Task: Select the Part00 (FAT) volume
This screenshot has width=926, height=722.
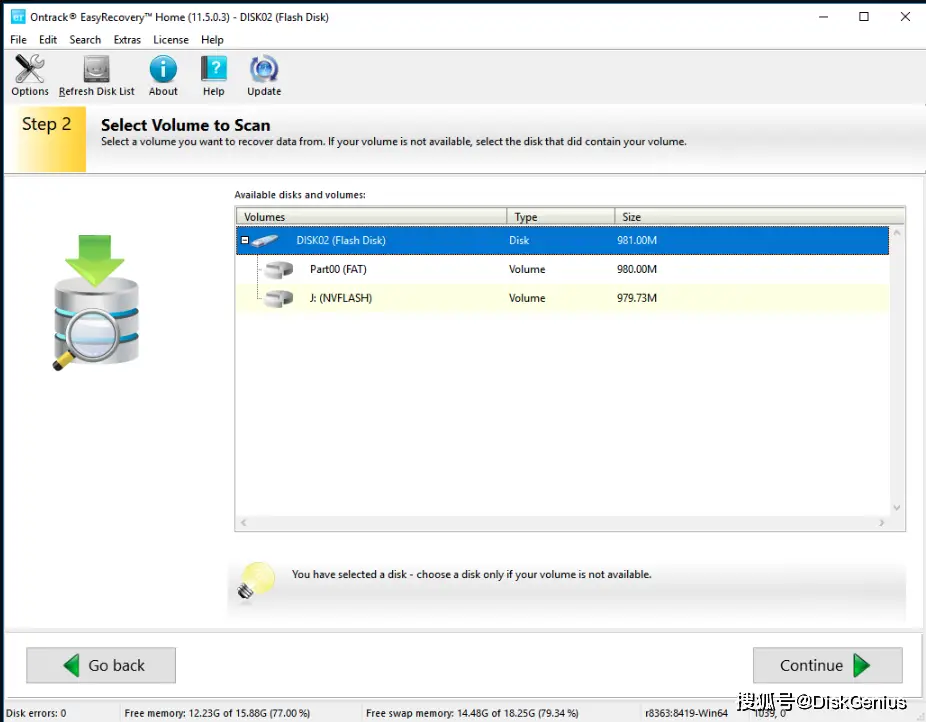Action: click(562, 269)
